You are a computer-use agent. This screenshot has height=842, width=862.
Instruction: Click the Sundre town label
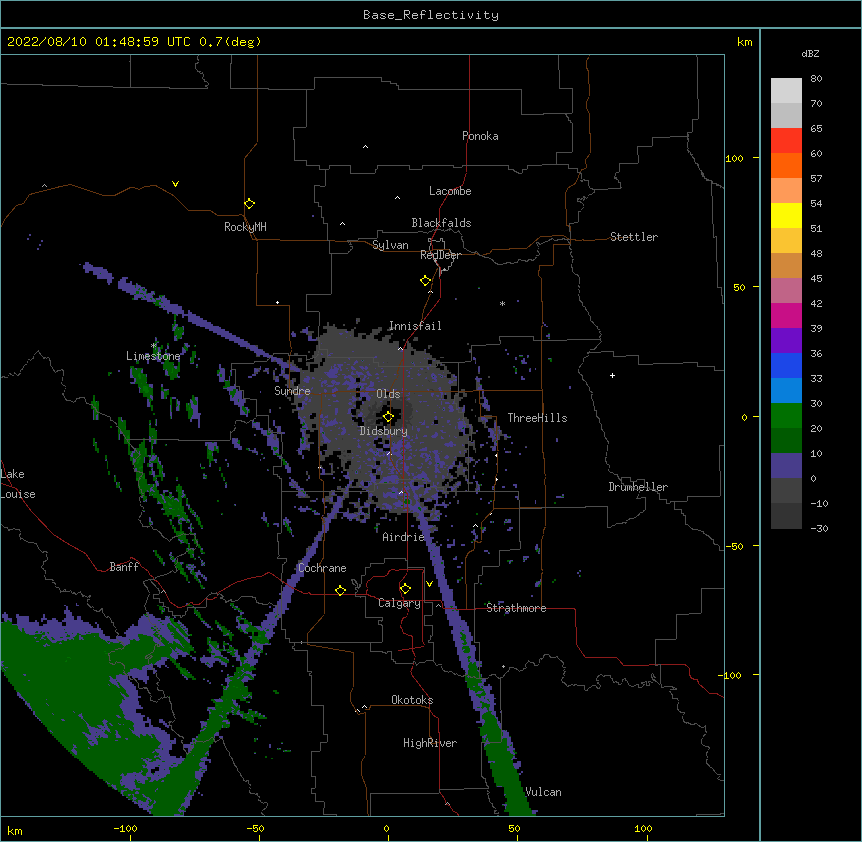tap(292, 391)
